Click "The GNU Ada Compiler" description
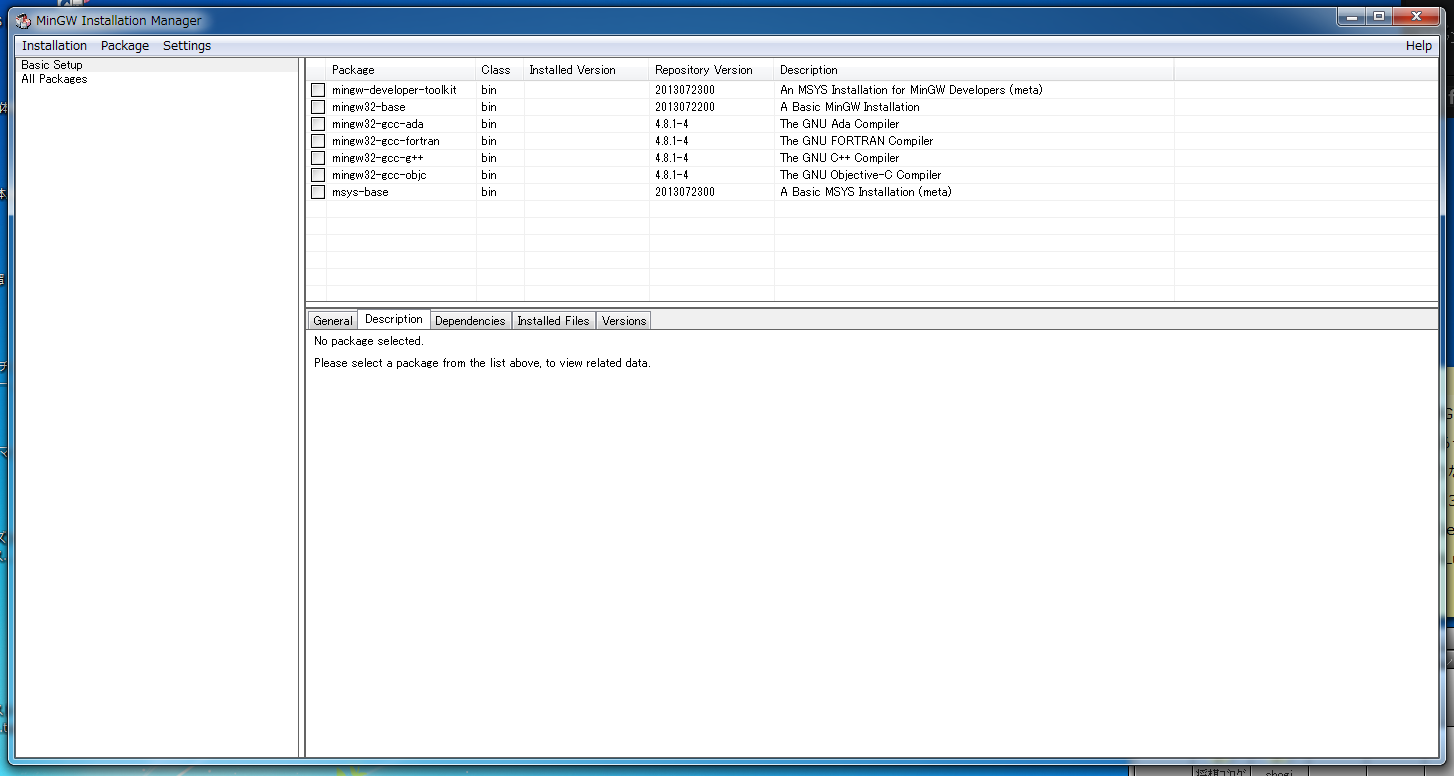 click(x=840, y=124)
